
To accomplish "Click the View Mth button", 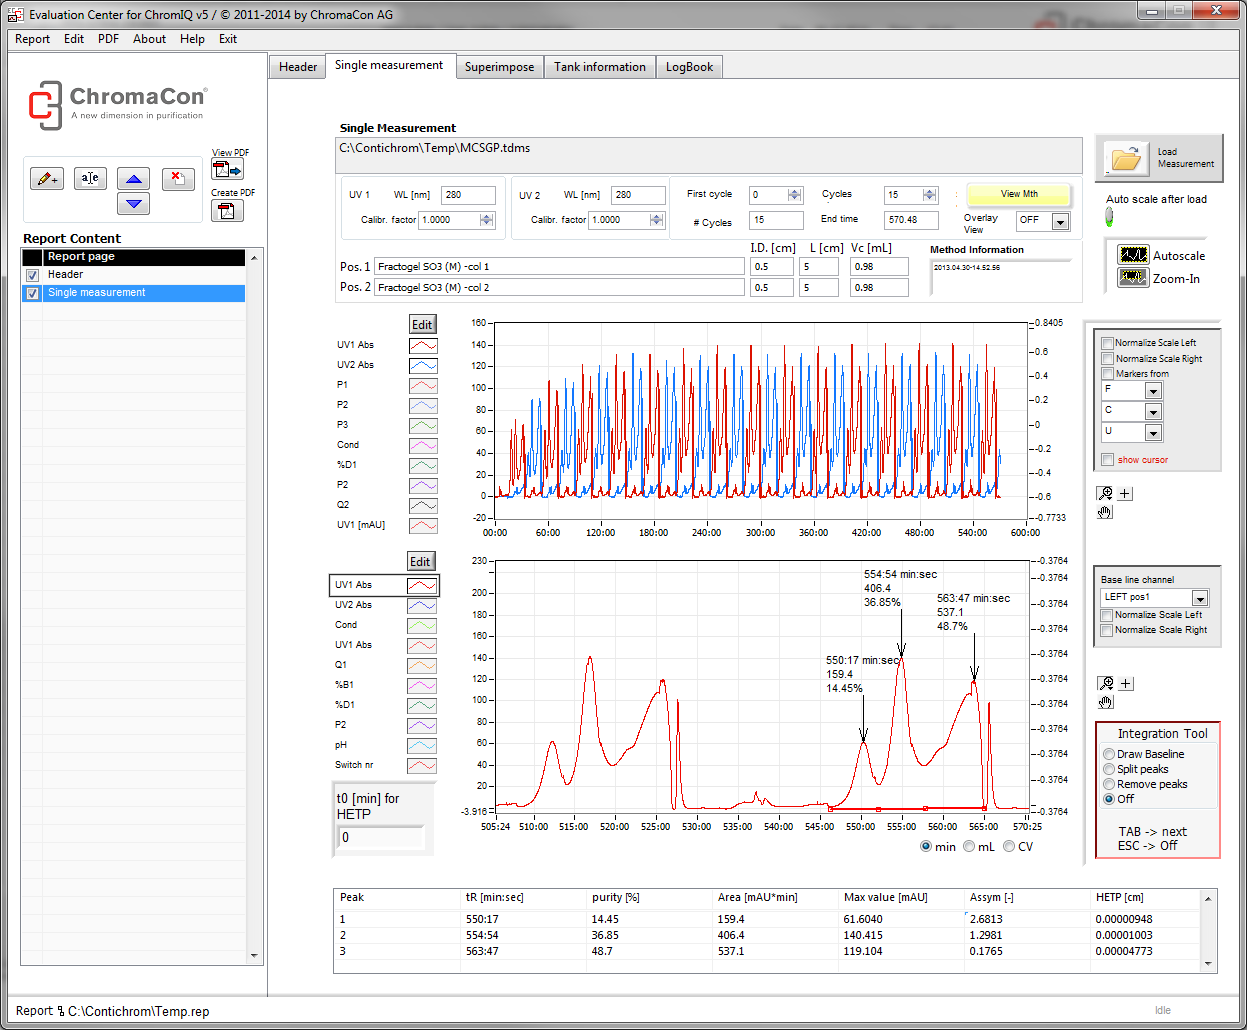I will pos(1018,194).
